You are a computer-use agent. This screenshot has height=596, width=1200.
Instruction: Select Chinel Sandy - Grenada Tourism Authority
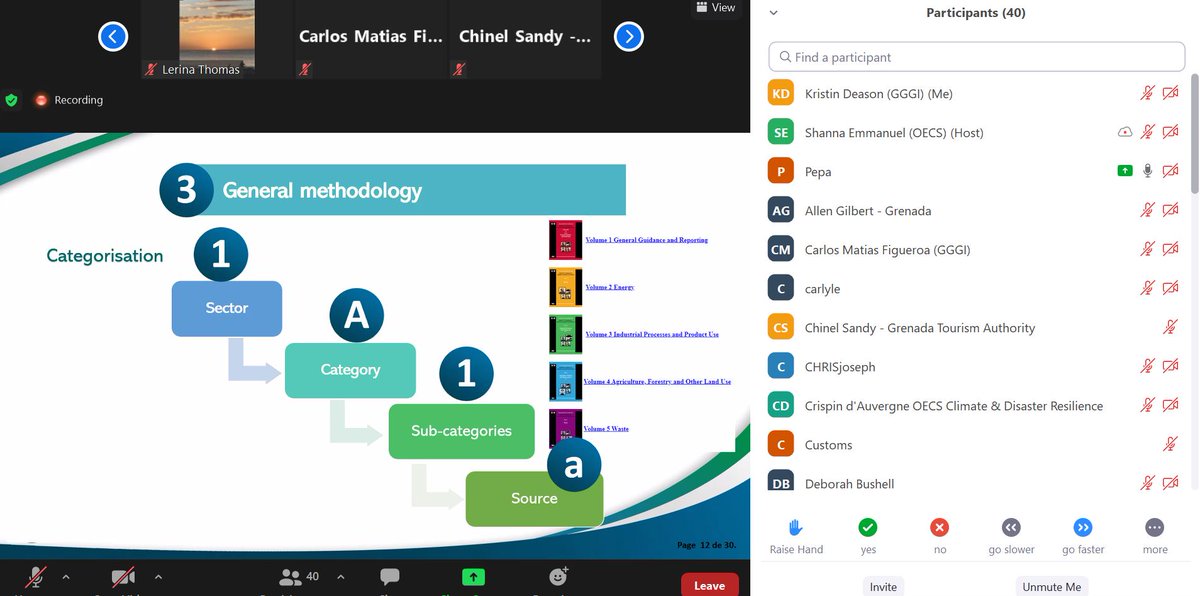pyautogui.click(x=976, y=327)
